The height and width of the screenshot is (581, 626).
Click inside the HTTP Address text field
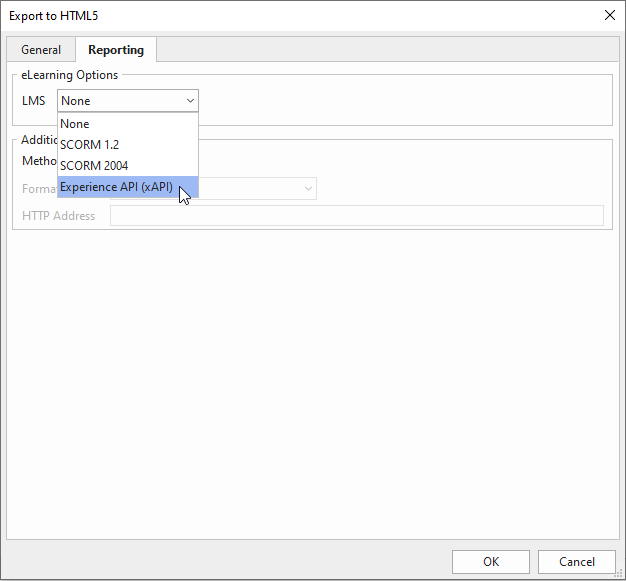tap(356, 216)
